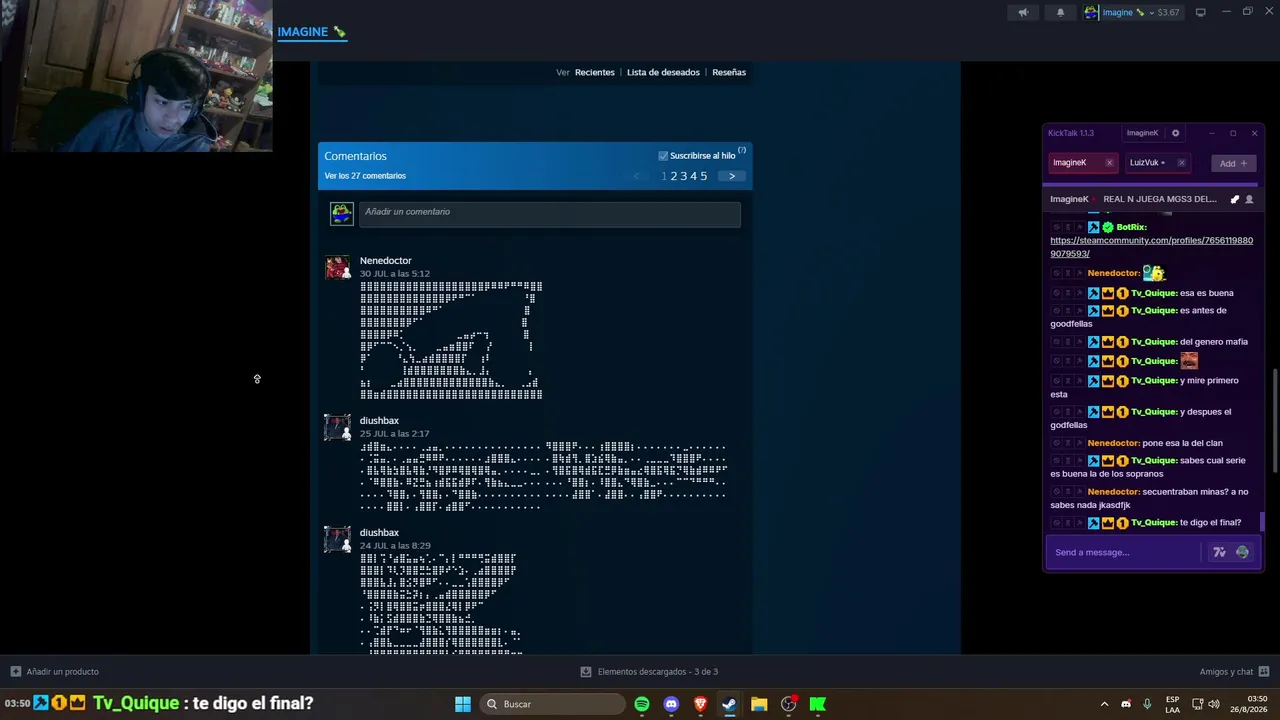Switch ESP LAA keyboard language
The width and height of the screenshot is (1280, 720).
[x=1172, y=704]
